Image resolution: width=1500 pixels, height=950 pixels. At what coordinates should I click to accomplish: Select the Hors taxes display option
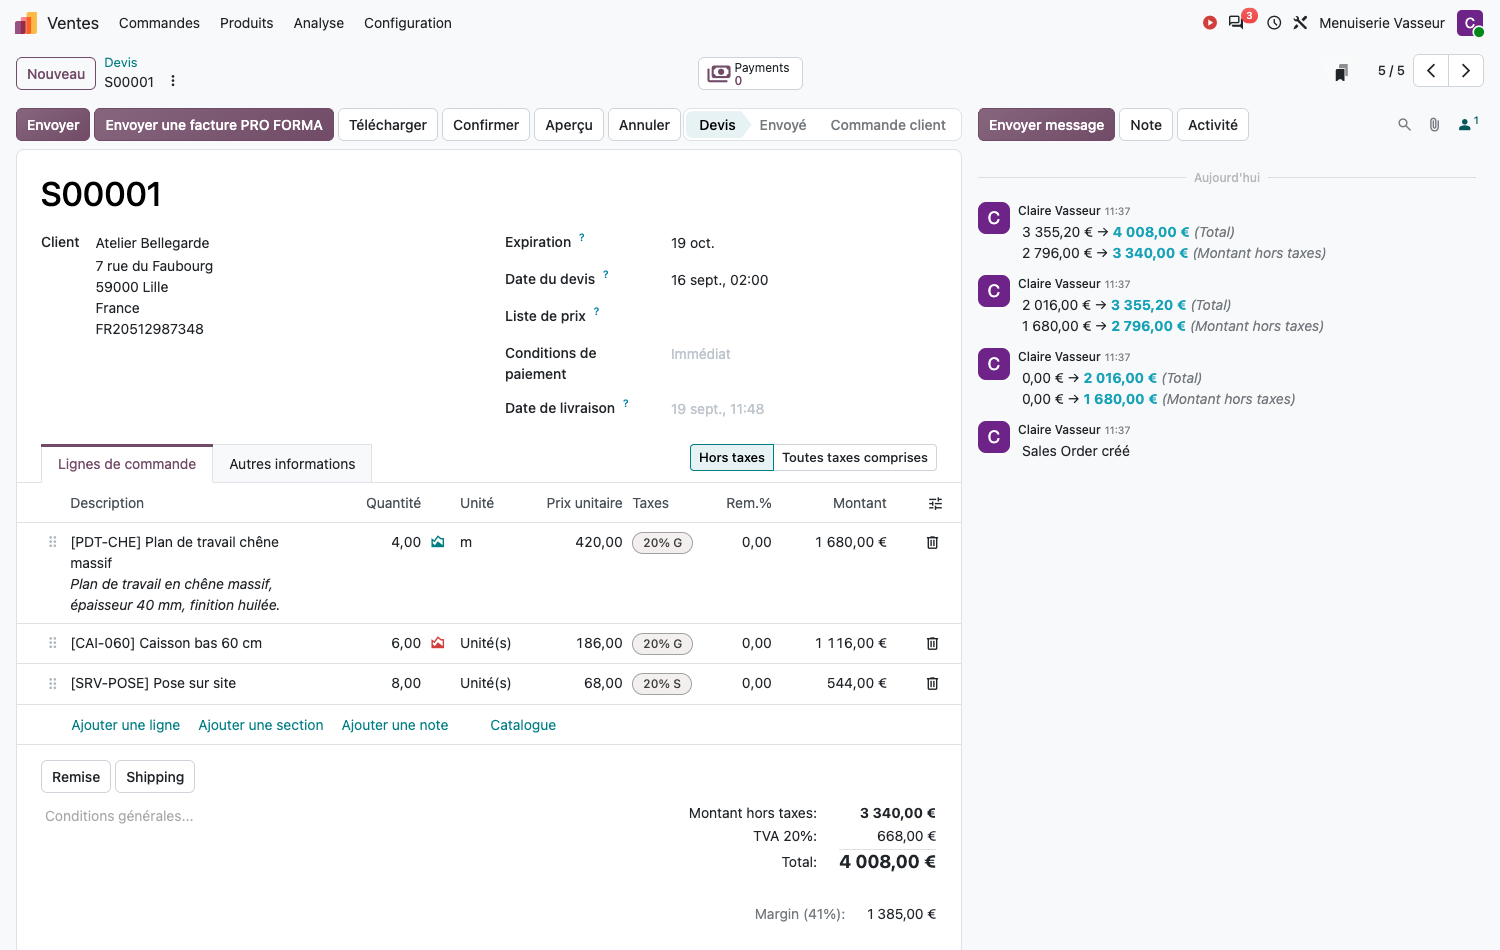click(732, 458)
